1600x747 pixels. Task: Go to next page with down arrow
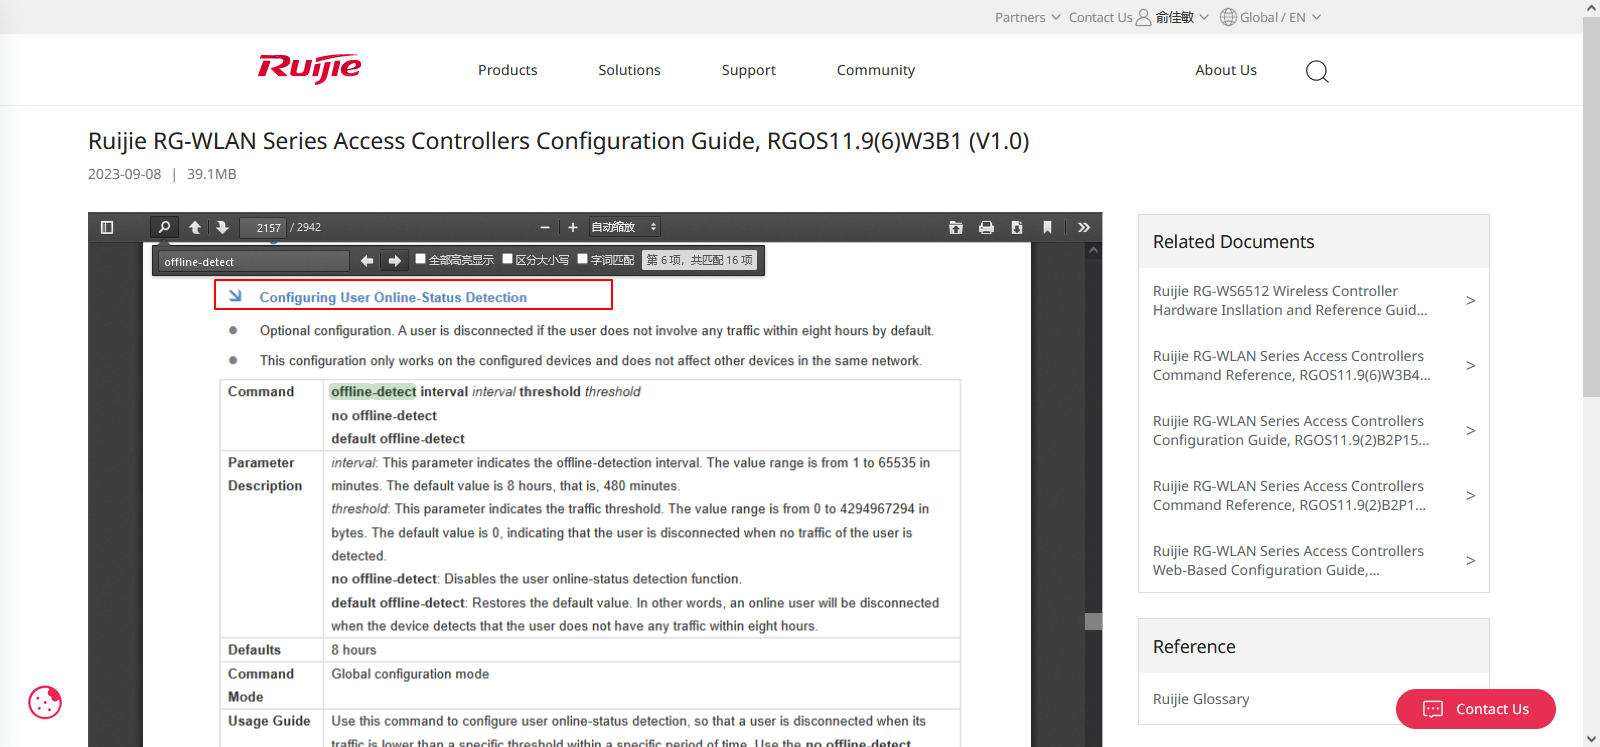point(222,228)
